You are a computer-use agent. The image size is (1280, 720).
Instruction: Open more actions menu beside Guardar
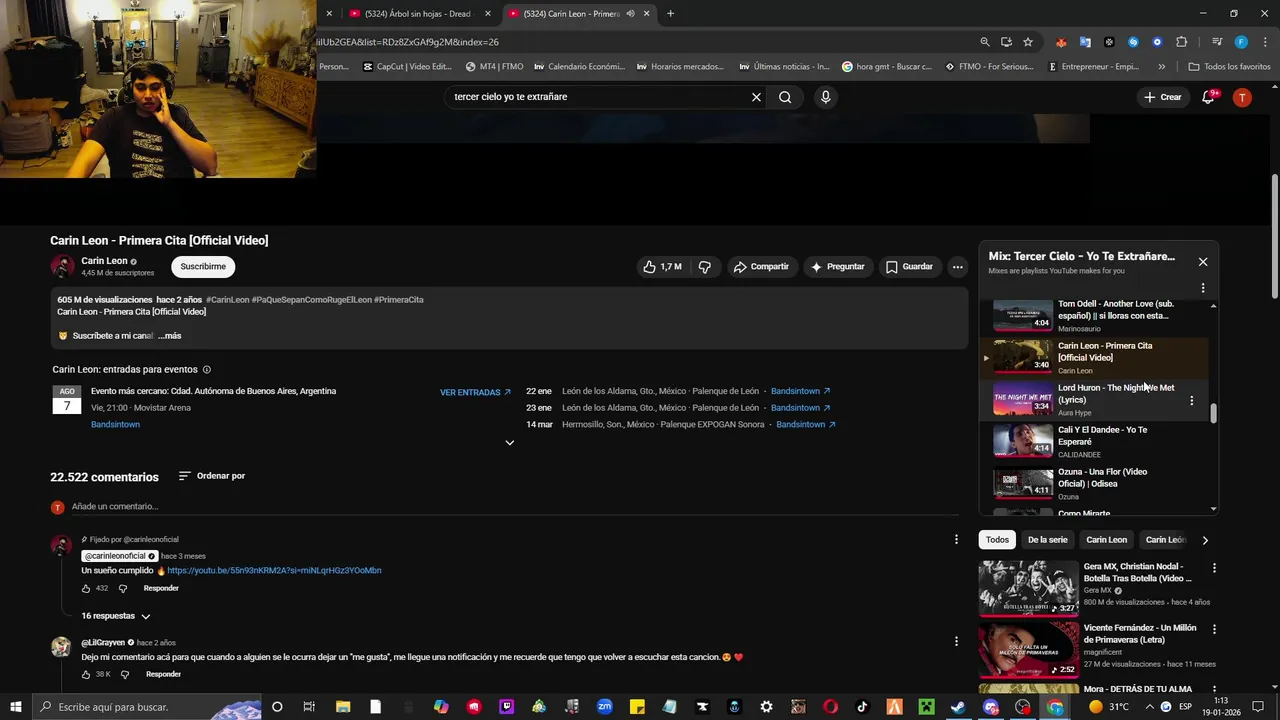pyautogui.click(x=957, y=267)
